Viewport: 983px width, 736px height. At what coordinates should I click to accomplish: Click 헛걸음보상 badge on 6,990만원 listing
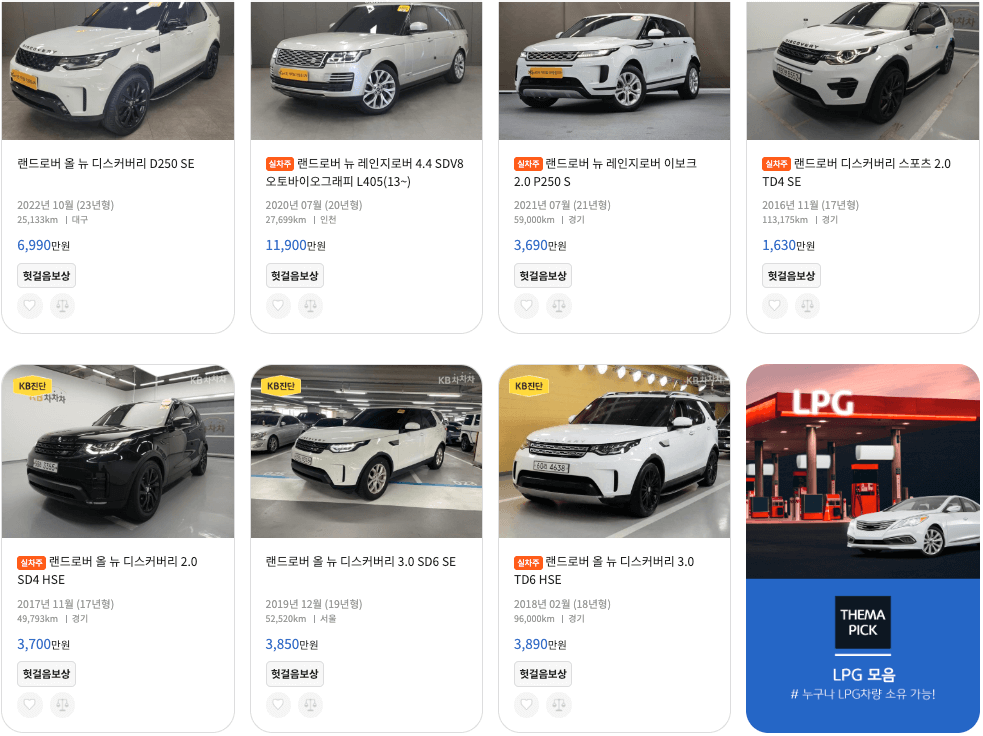pyautogui.click(x=46, y=276)
